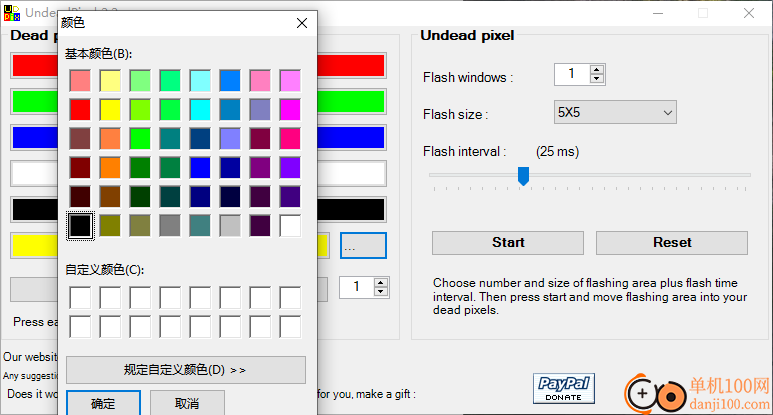Pick the light silver gray basic swatch
Viewport: 773px width, 415px height.
click(x=230, y=226)
